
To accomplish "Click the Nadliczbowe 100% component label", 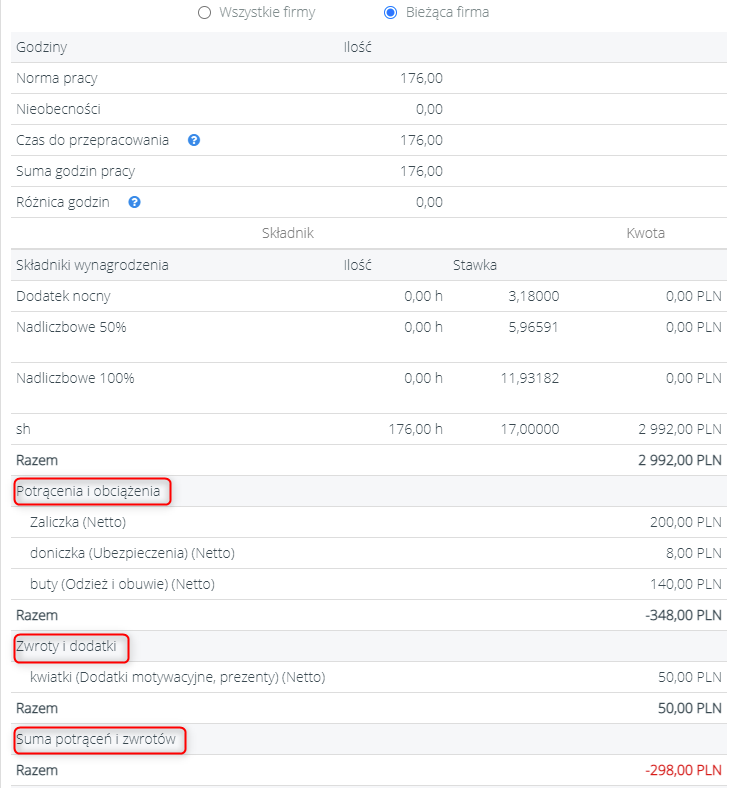I will 75,378.
